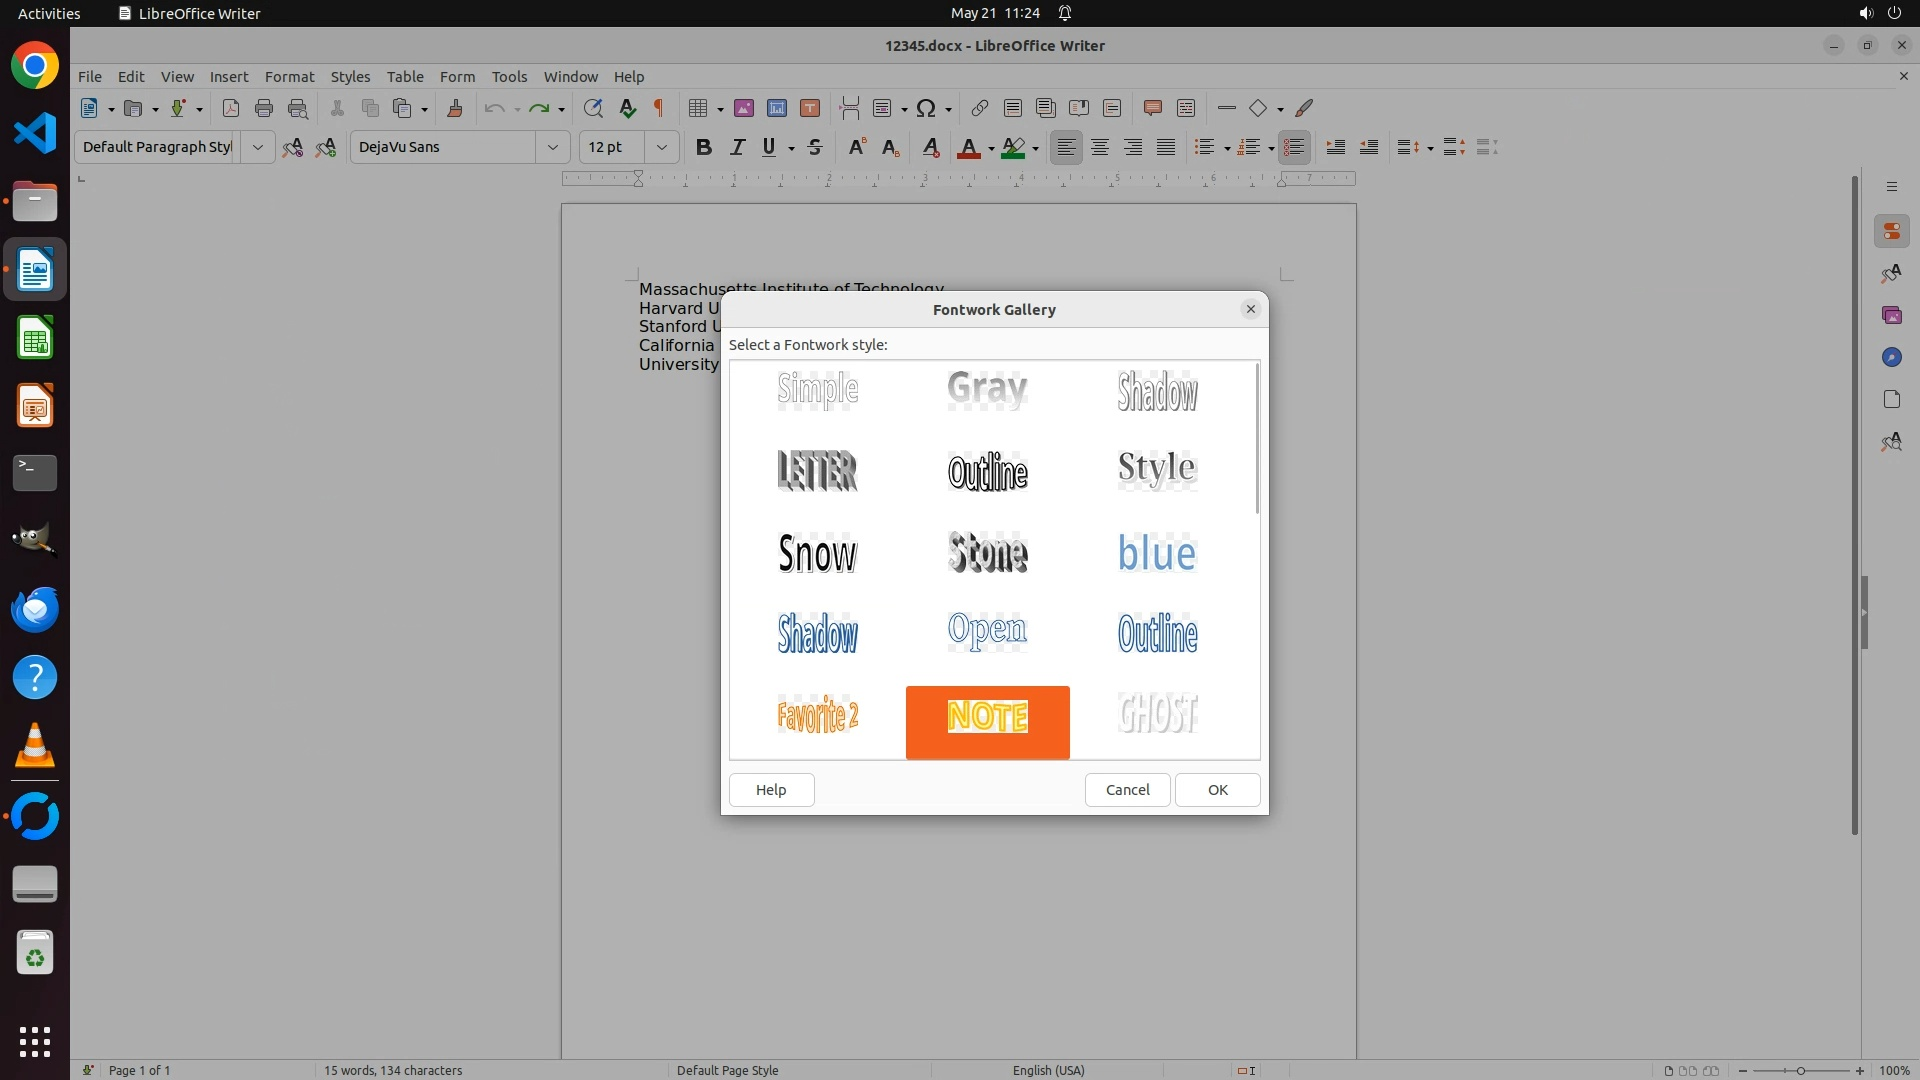The width and height of the screenshot is (1920, 1080).
Task: Expand the paragraph style dropdown
Action: [x=257, y=147]
